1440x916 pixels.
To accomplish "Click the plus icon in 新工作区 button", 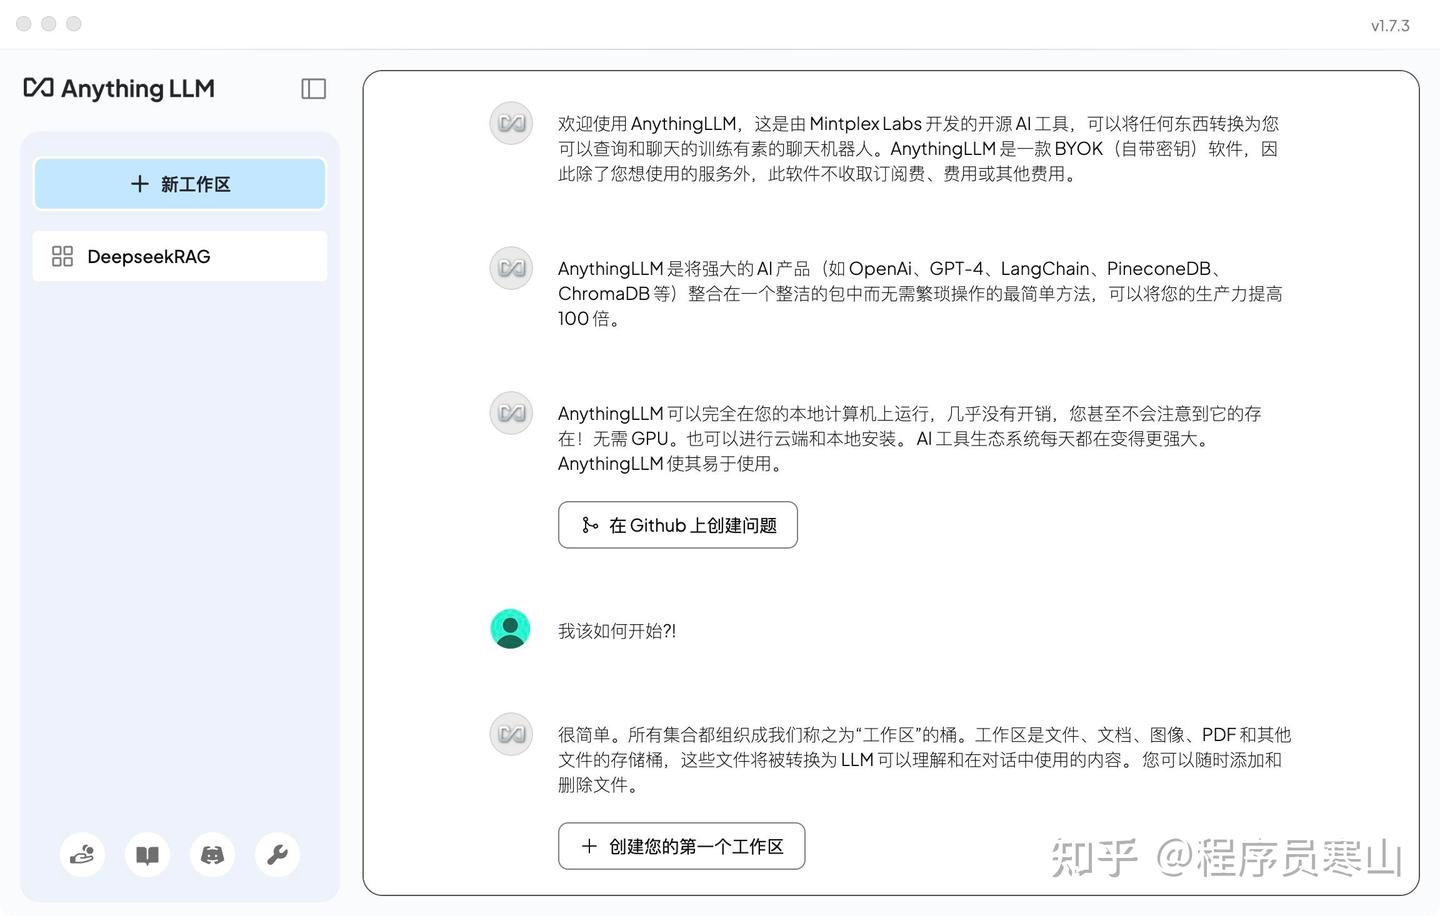I will (x=139, y=184).
